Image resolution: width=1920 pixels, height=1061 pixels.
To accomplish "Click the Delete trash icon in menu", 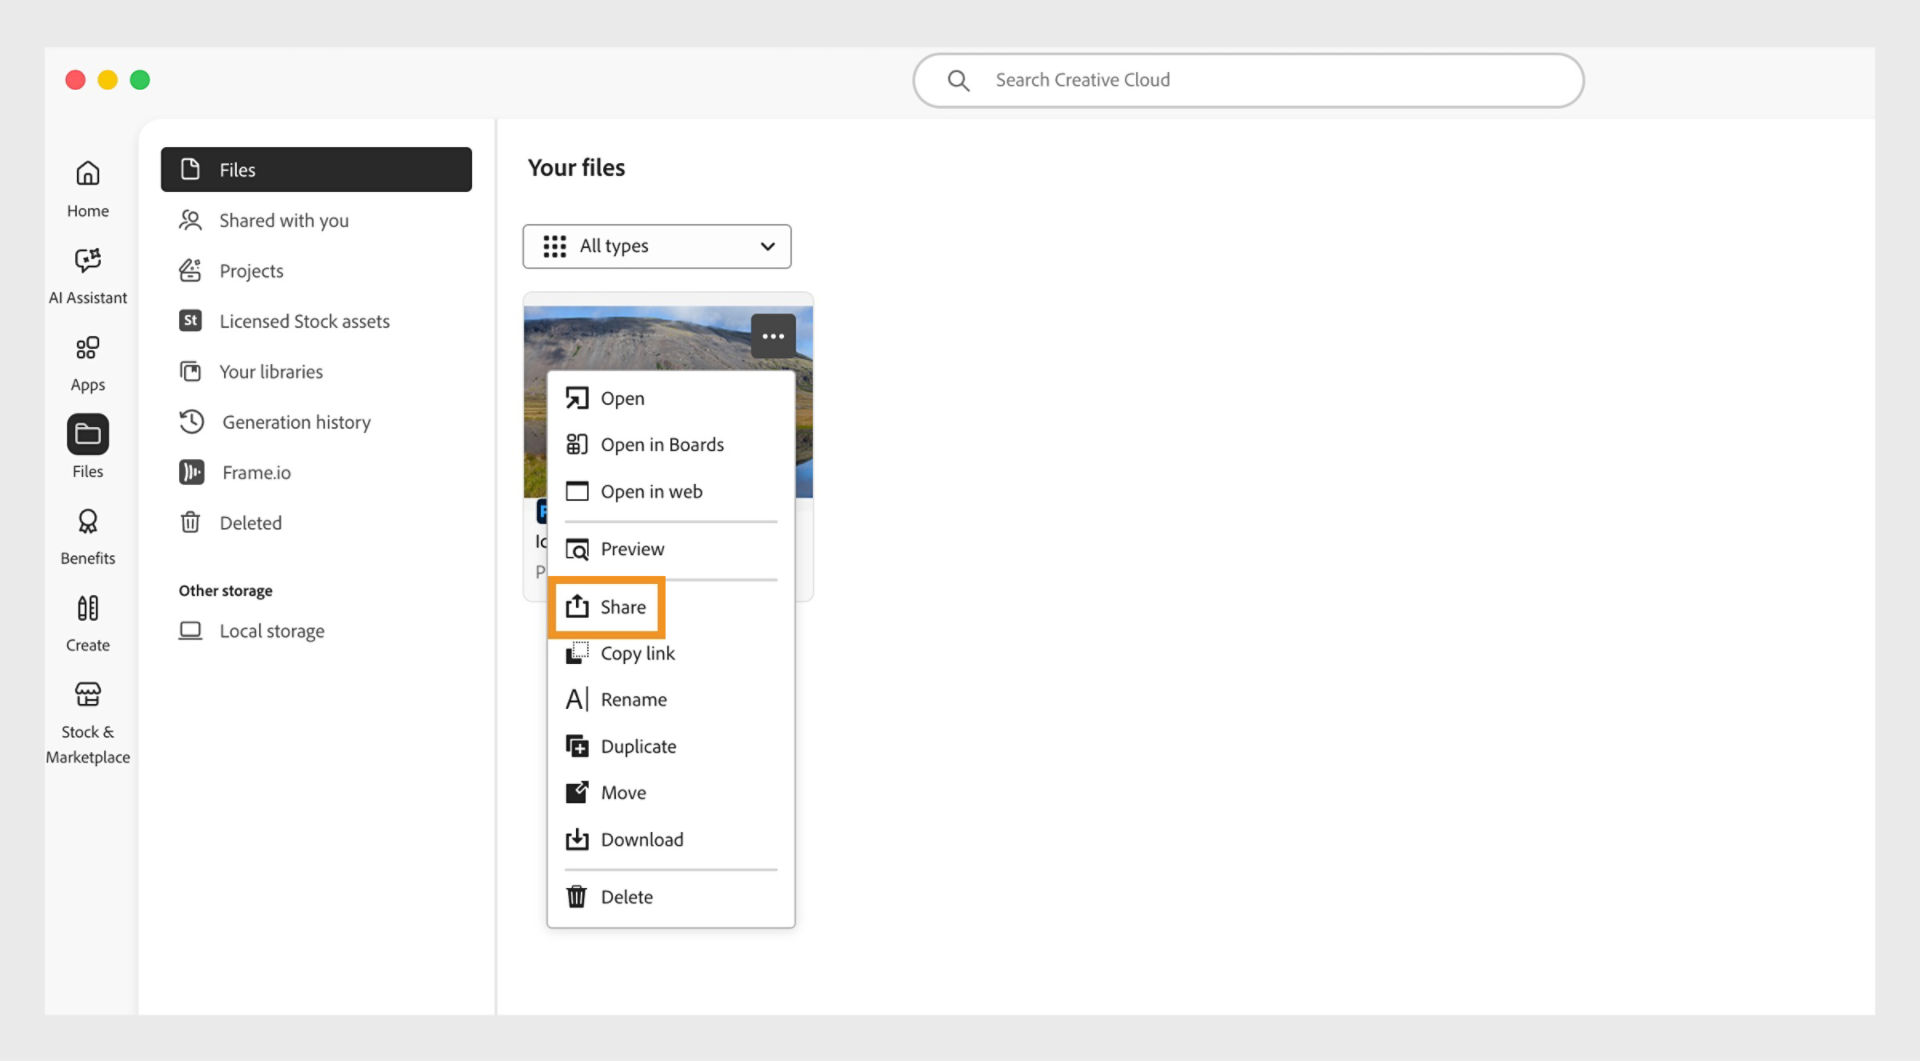I will [577, 897].
